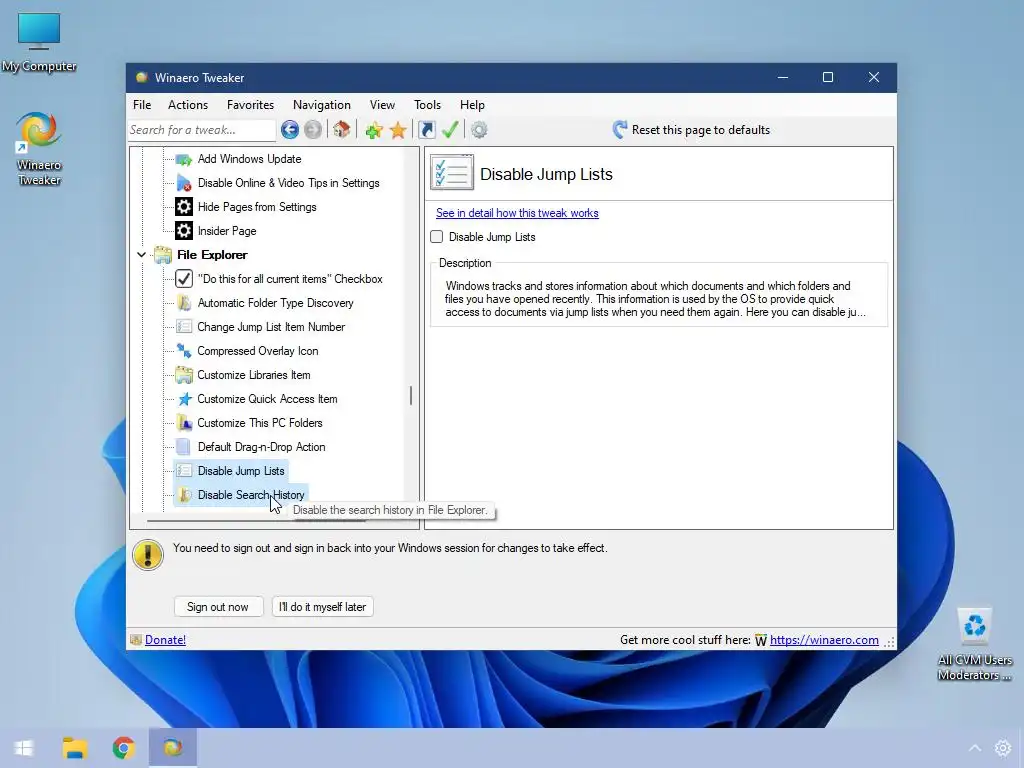The height and width of the screenshot is (768, 1024).
Task: Click the Reset page arrow icon
Action: pyautogui.click(x=619, y=130)
